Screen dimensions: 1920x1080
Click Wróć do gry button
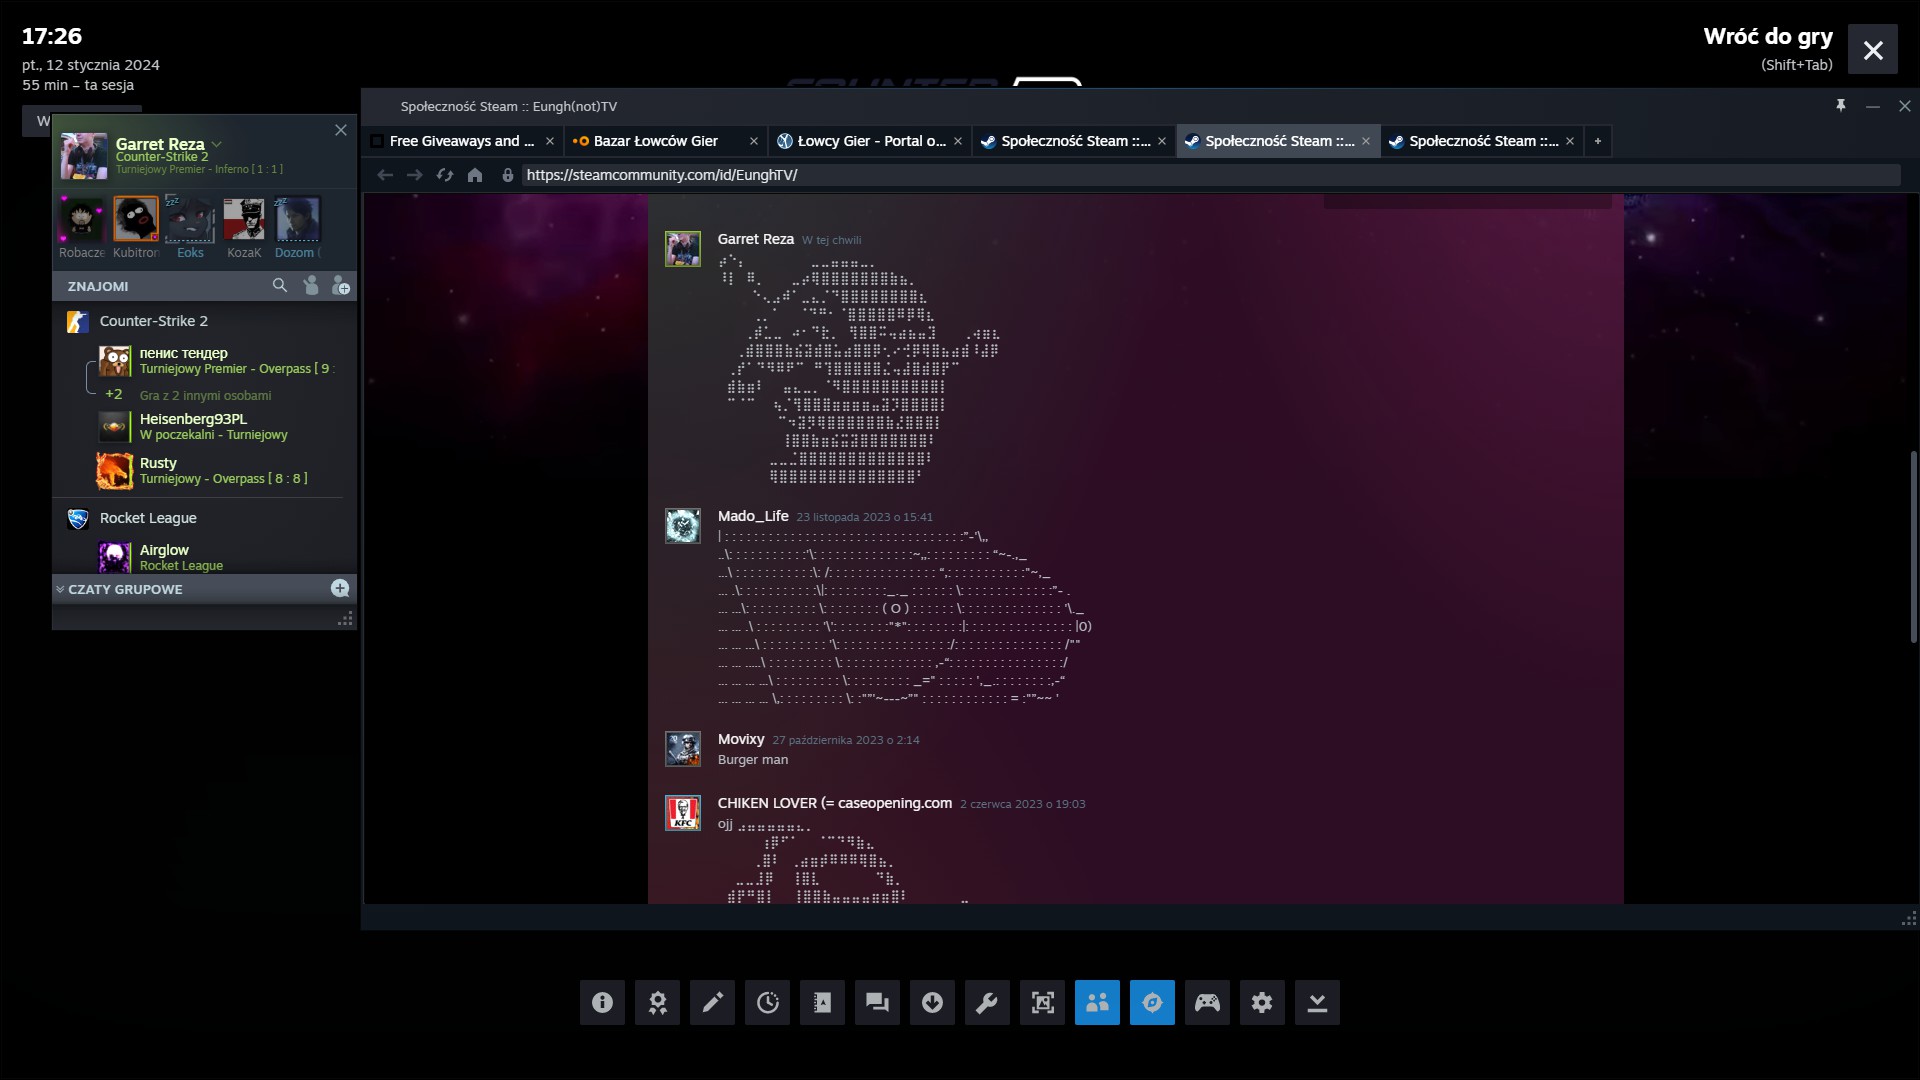tap(1768, 37)
